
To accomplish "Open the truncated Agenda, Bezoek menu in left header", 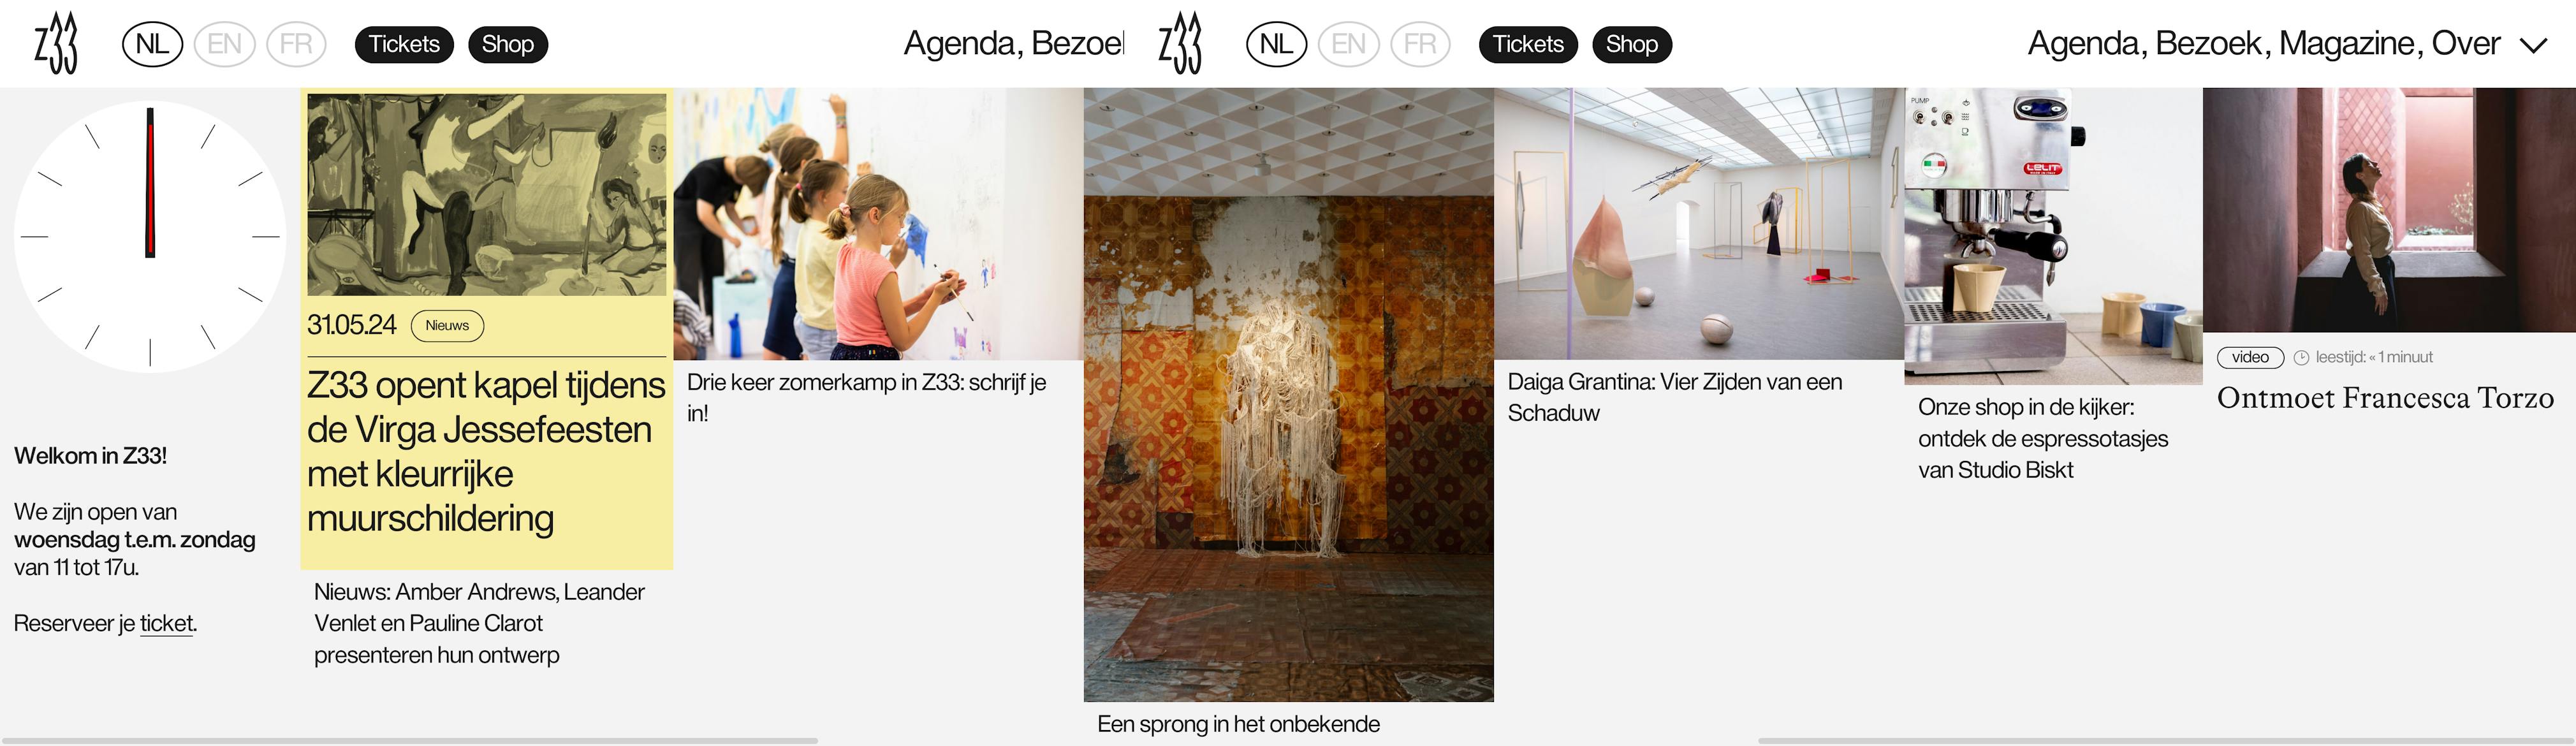I will tap(1014, 43).
